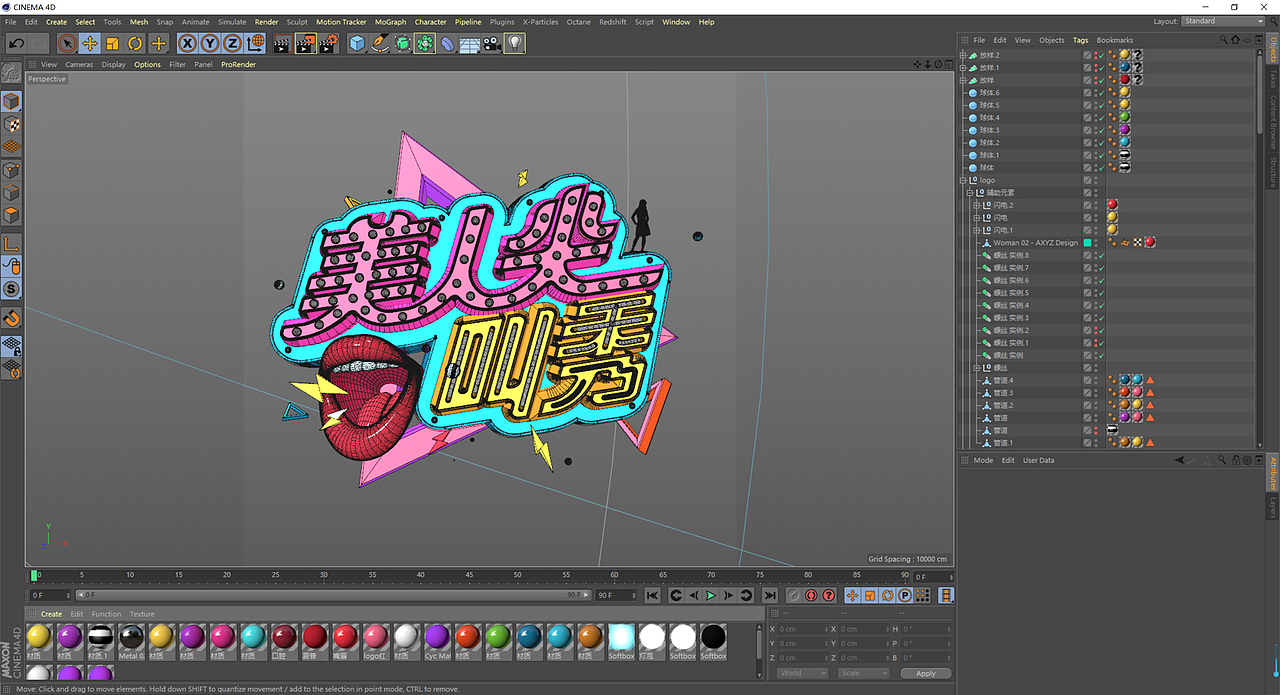The image size is (1280, 695).
Task: Open the Octane menu
Action: [578, 22]
